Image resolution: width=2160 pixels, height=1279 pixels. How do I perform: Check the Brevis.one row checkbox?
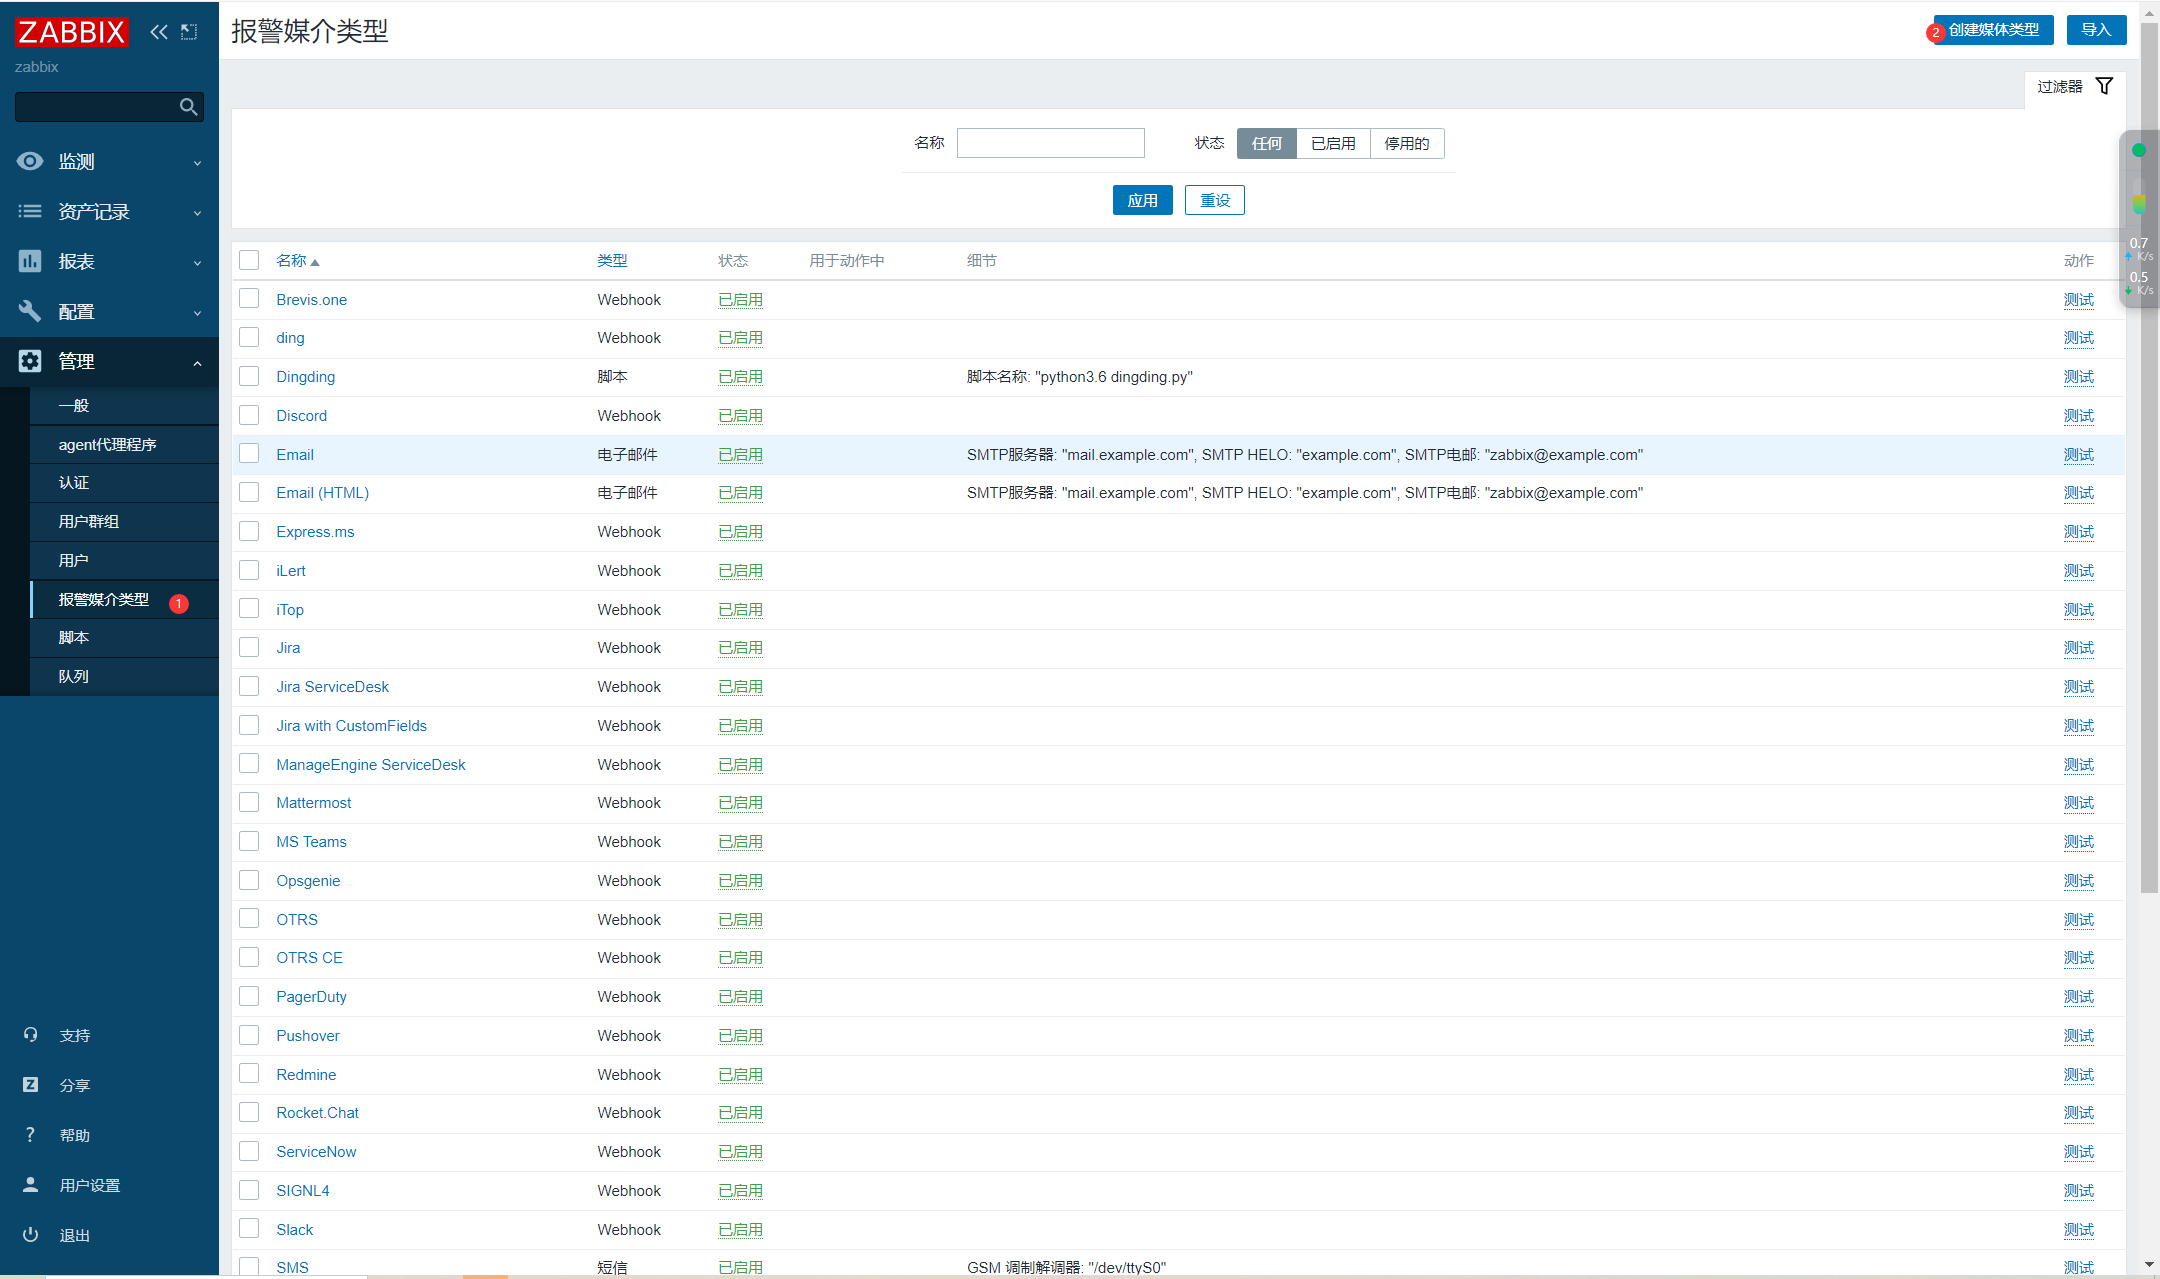(249, 299)
